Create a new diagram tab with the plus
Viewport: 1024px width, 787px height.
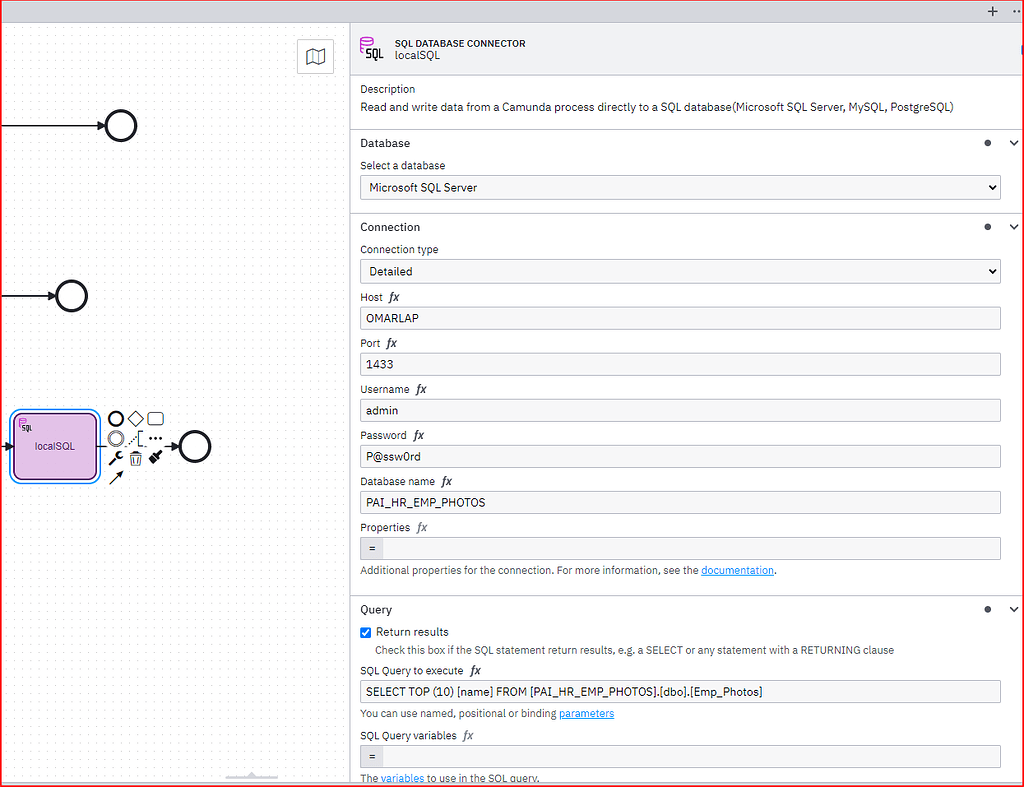click(x=992, y=11)
